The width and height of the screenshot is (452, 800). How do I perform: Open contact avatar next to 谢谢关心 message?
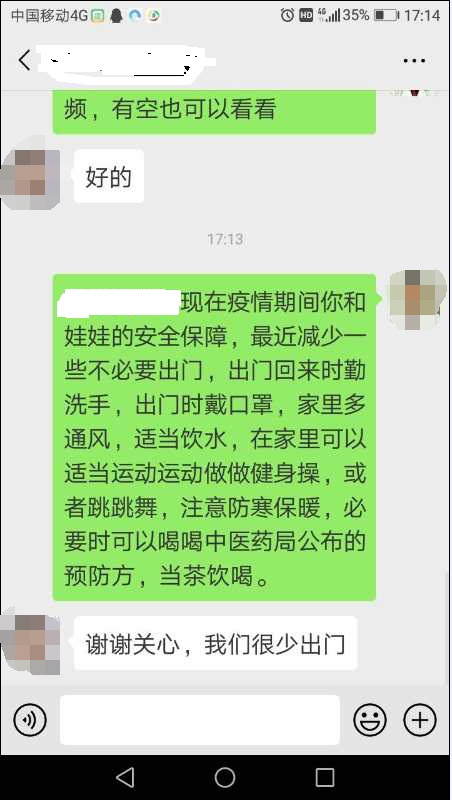point(31,644)
